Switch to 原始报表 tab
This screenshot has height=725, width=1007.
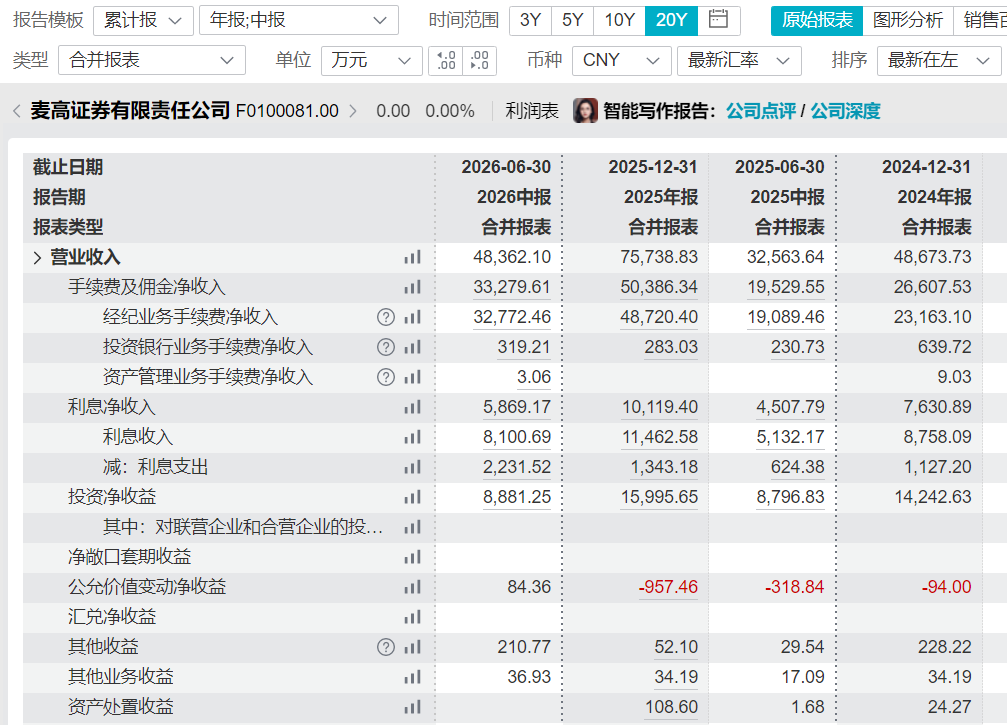[x=817, y=20]
